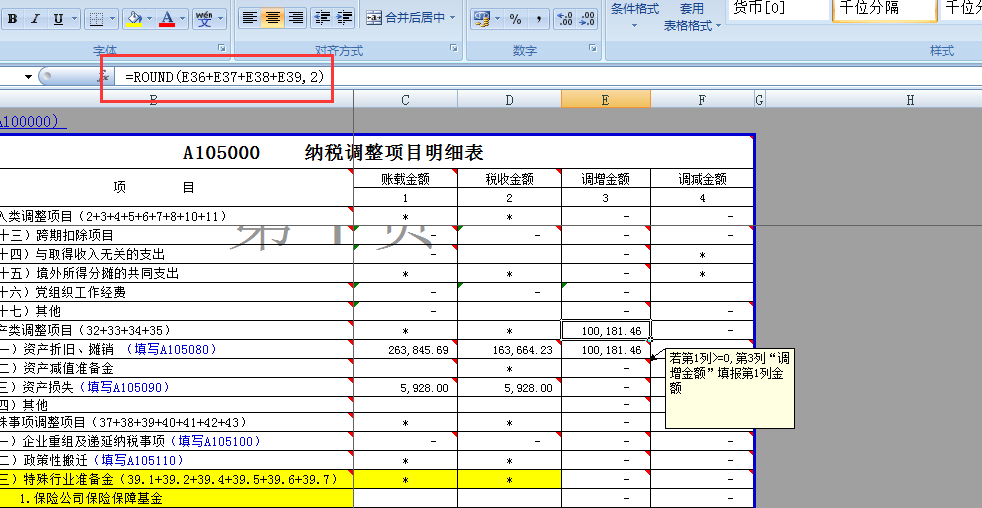
Task: Open 数字 number dialog launcher
Action: click(x=592, y=48)
